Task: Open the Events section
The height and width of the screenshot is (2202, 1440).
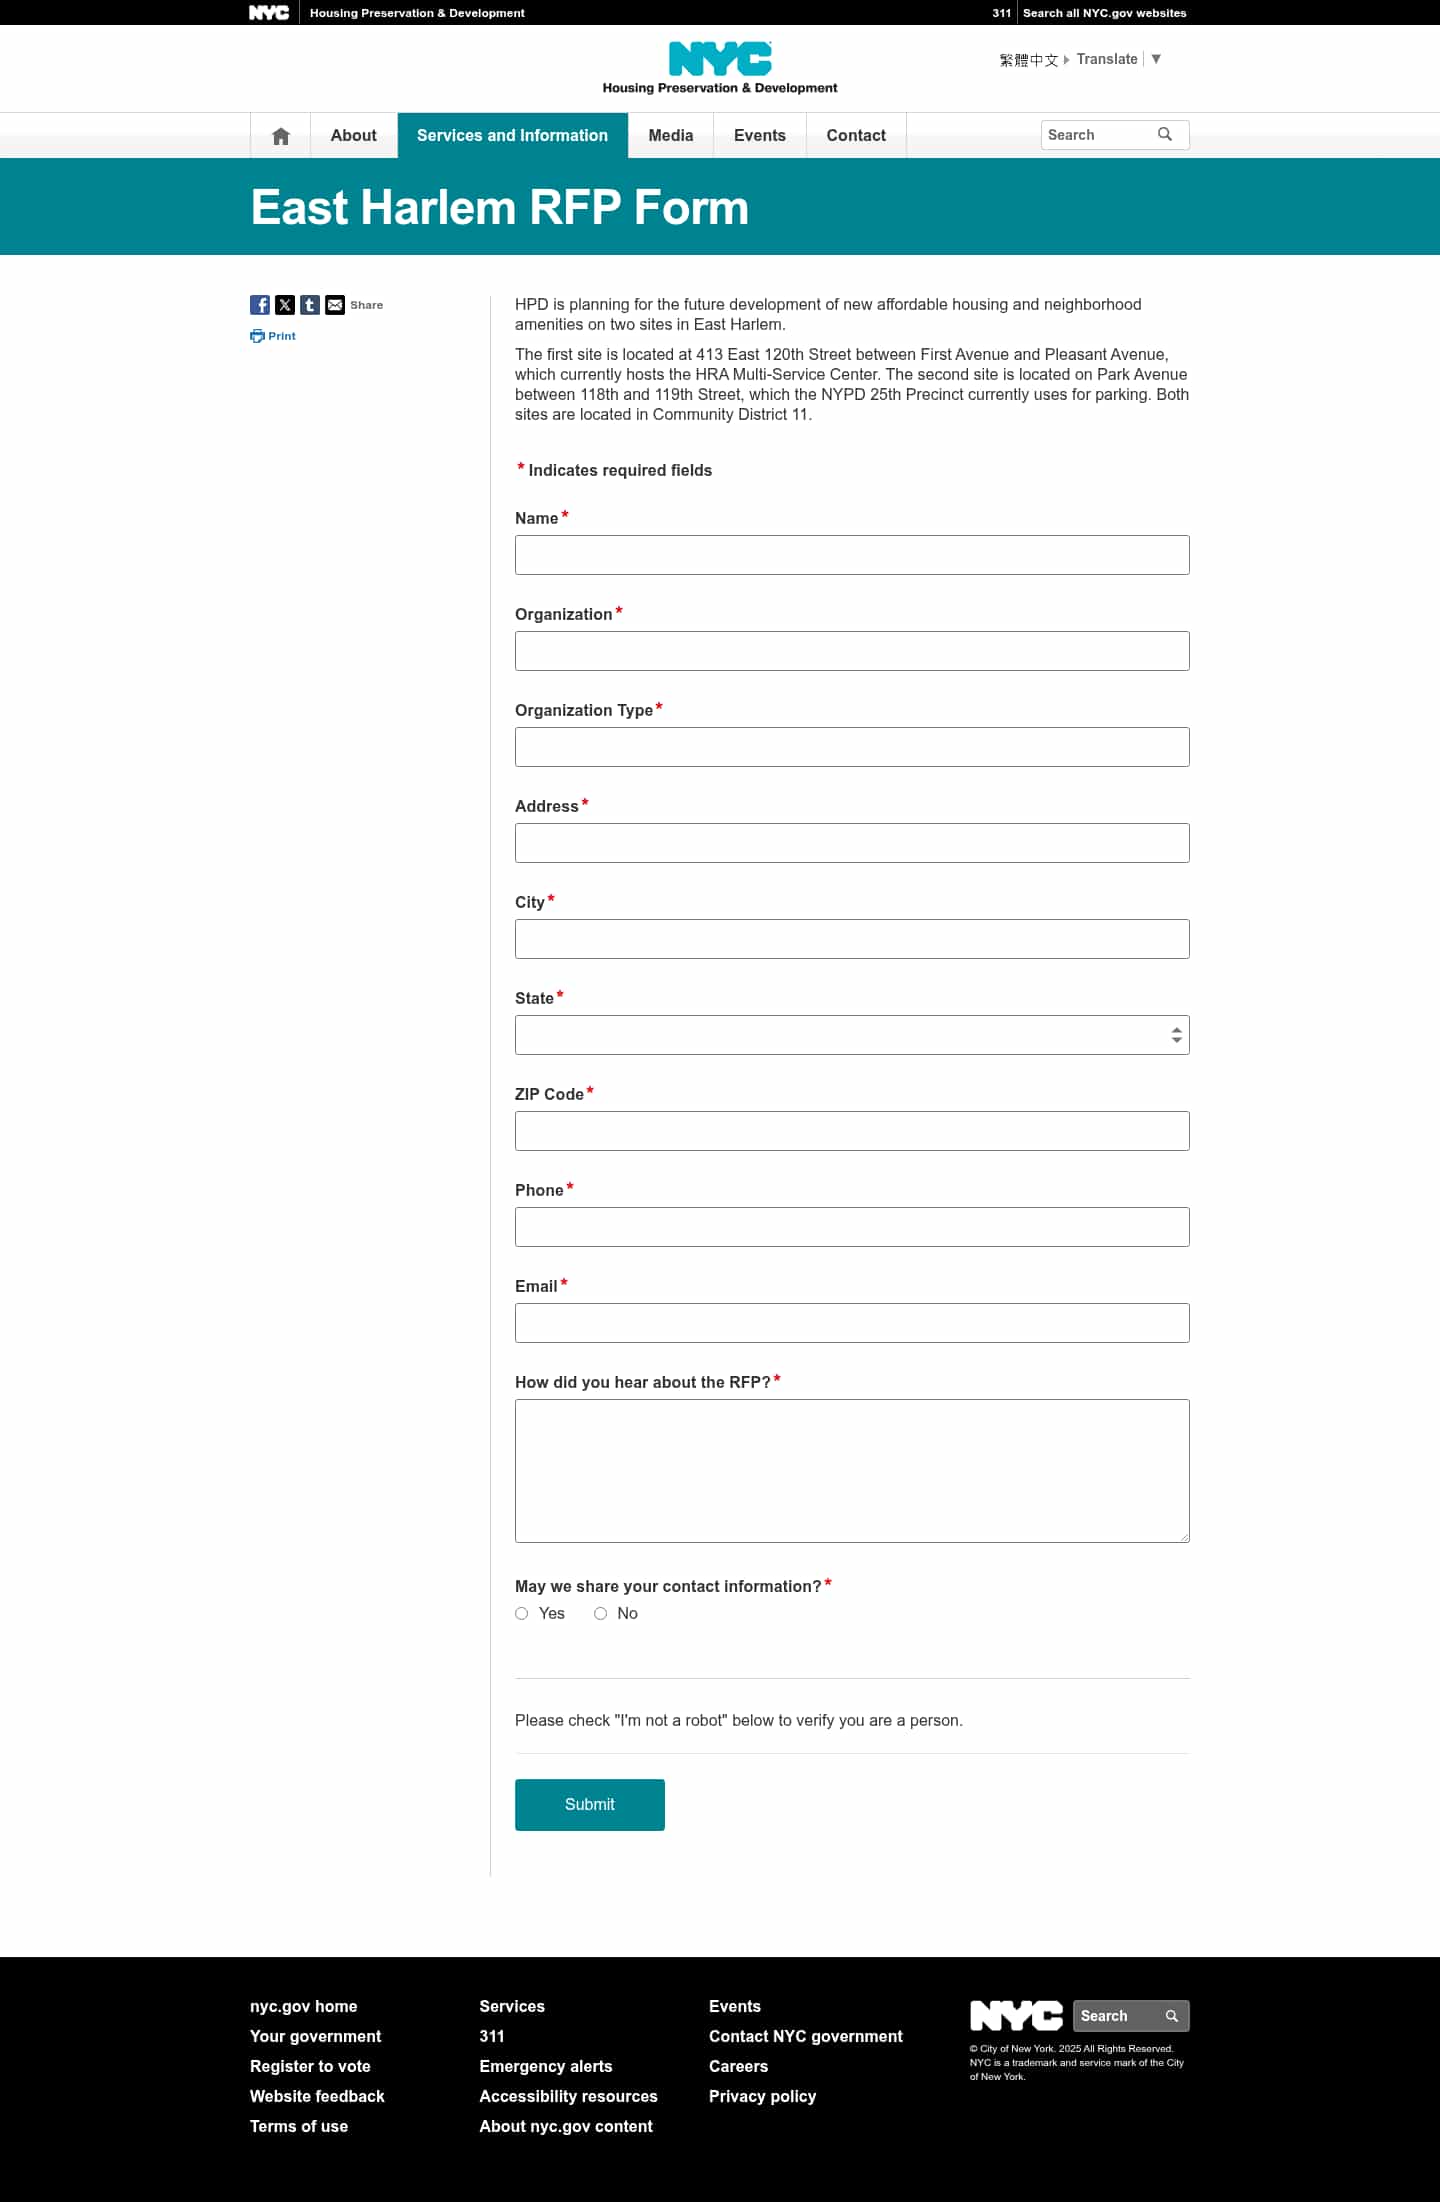Action: [x=759, y=135]
